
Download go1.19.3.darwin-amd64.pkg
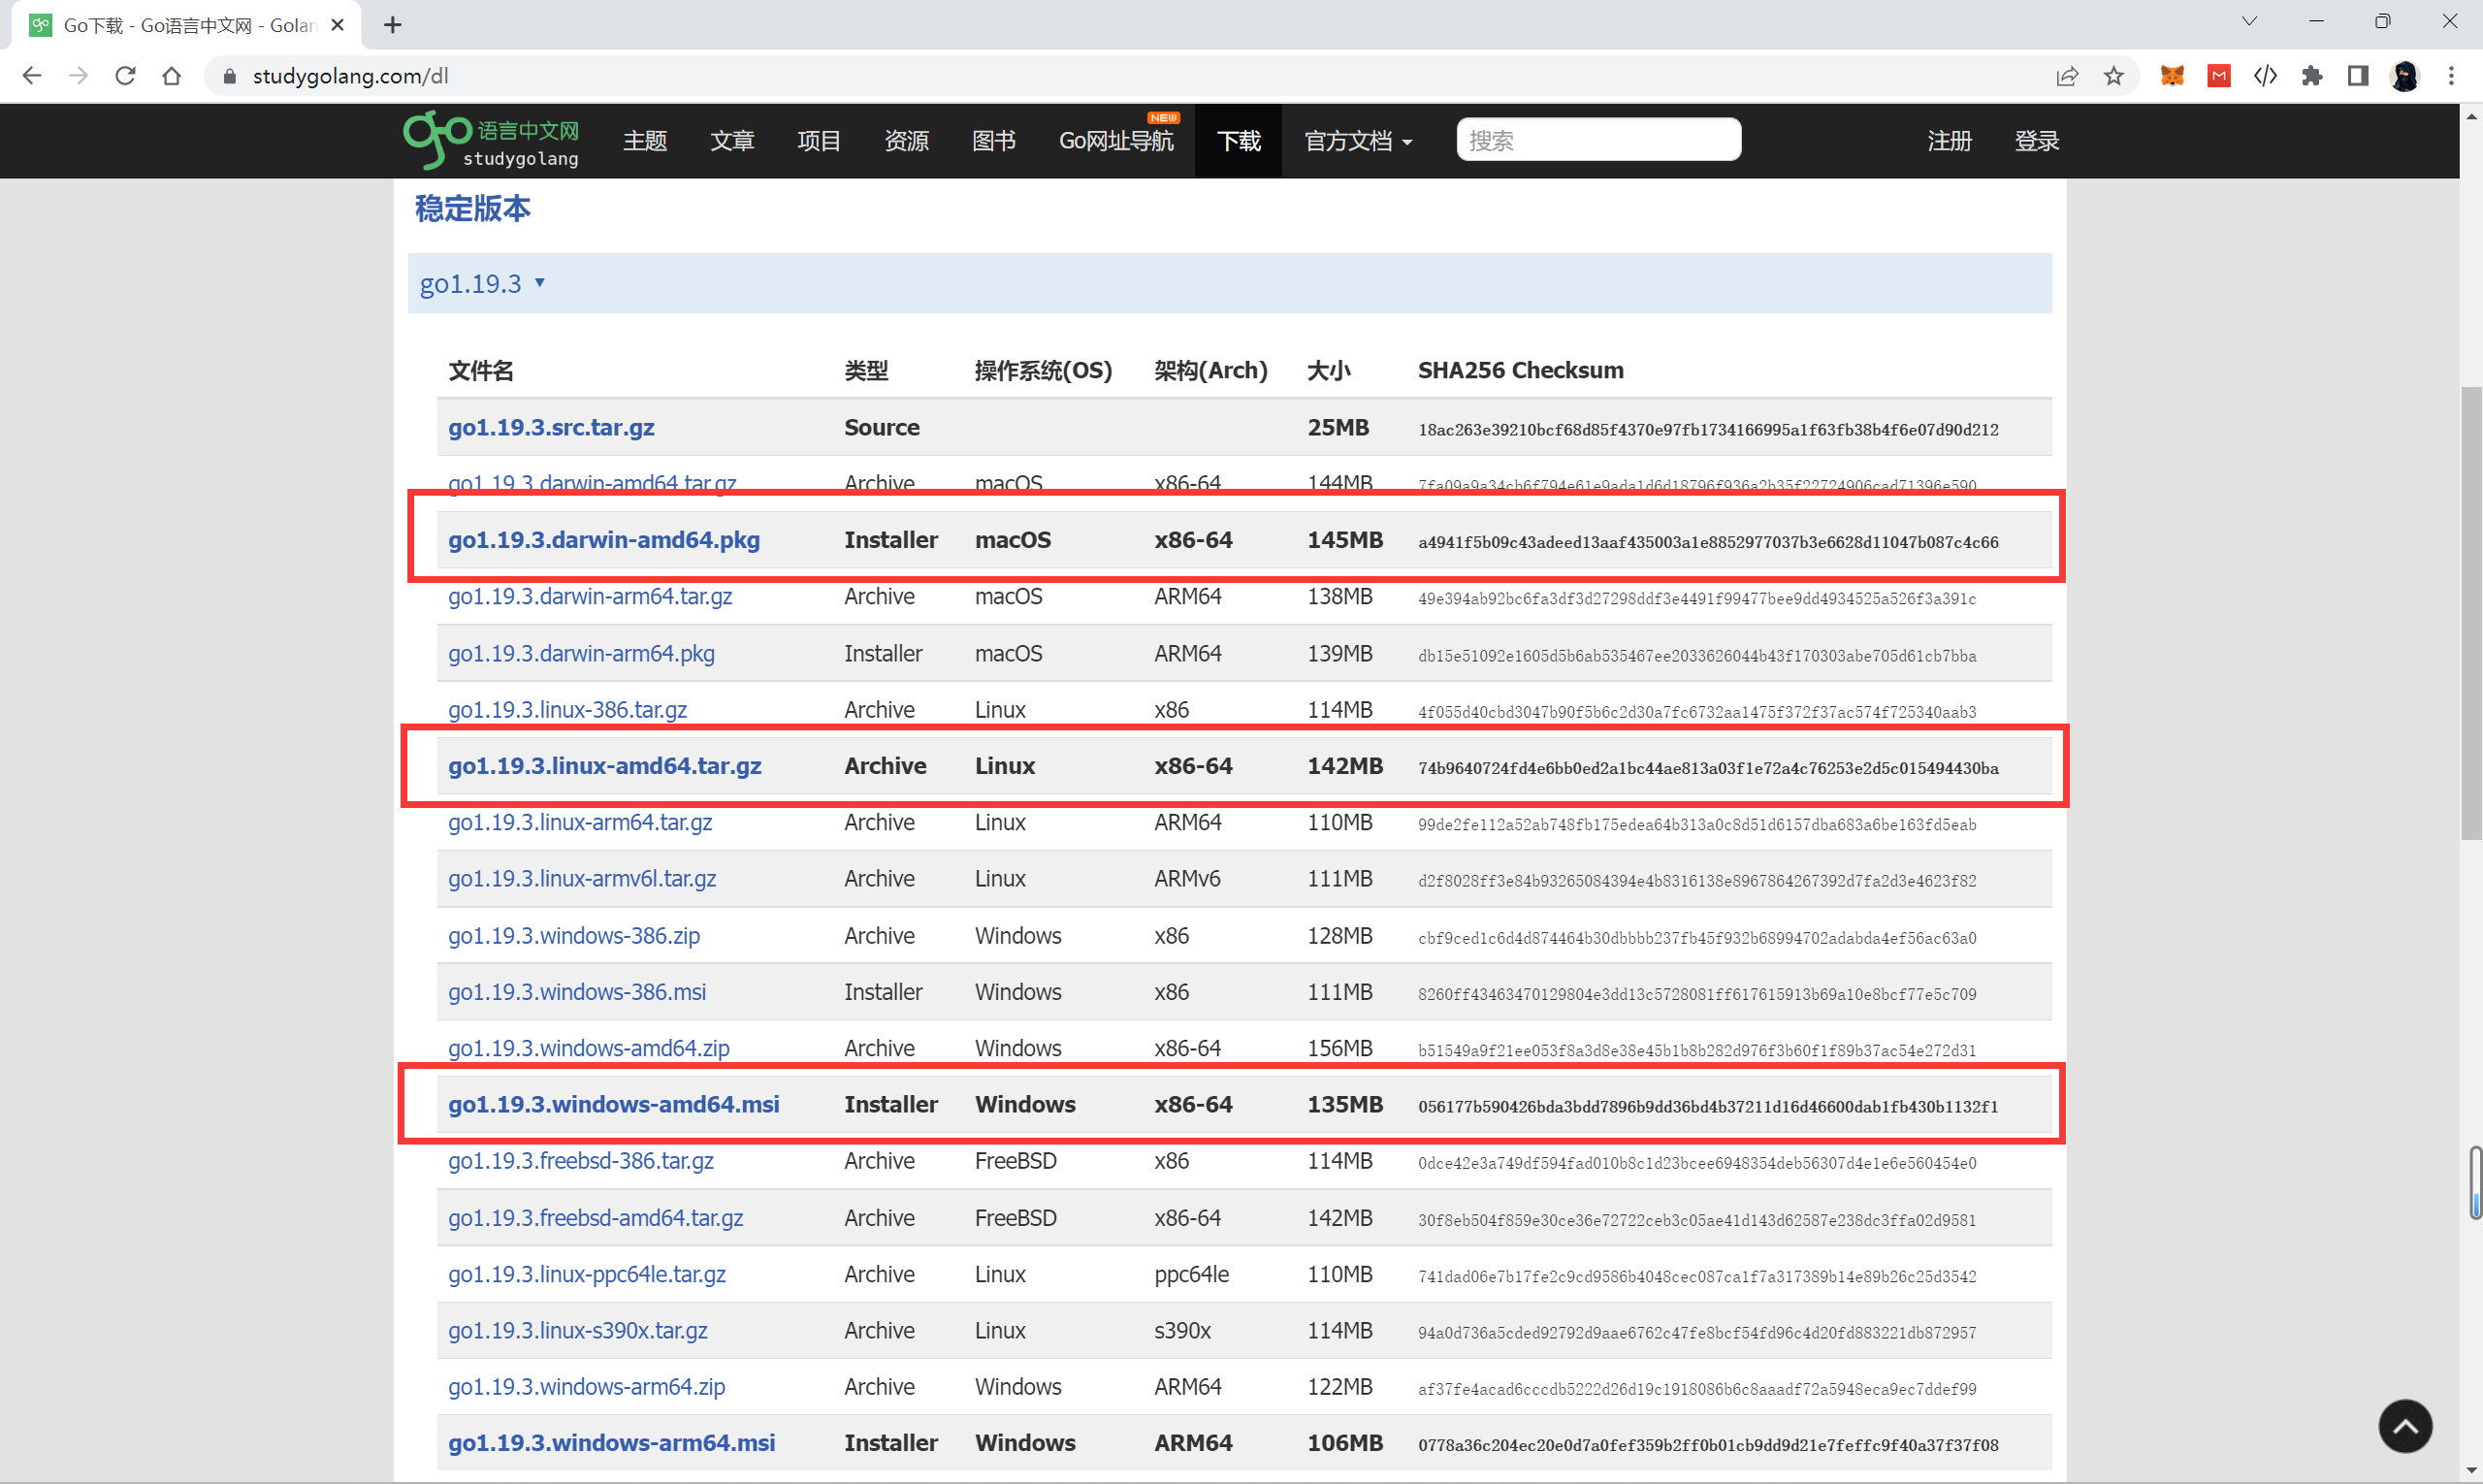[x=604, y=540]
